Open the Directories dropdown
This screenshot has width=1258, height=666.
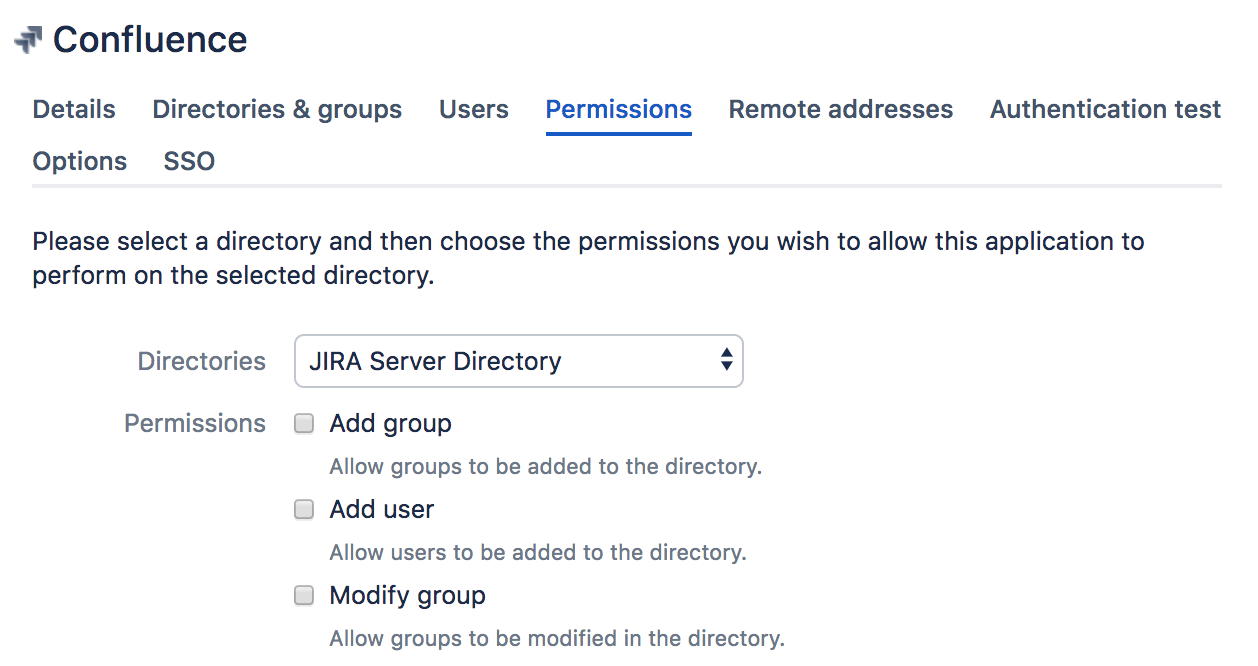tap(519, 361)
